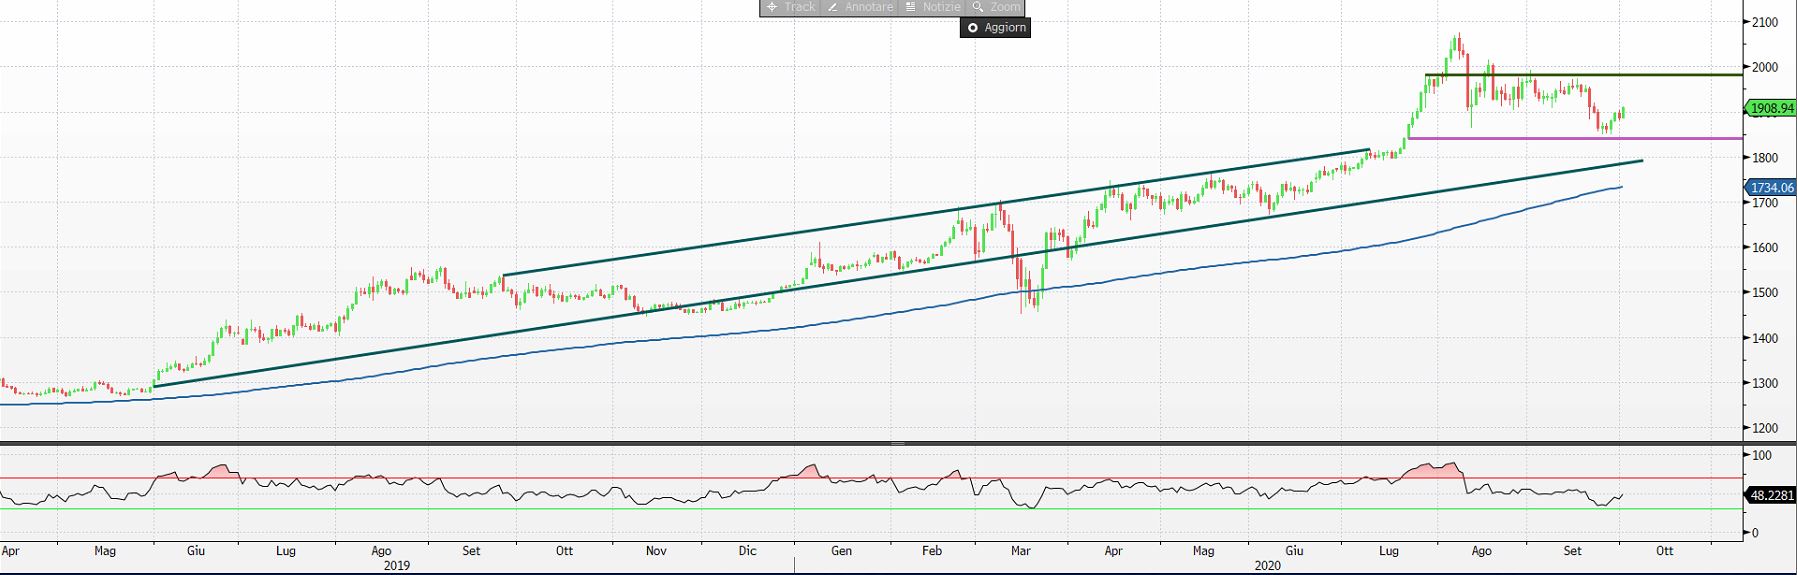Click the Mar month label on time axis
Screen dimensions: 1797x575
(x=1021, y=551)
